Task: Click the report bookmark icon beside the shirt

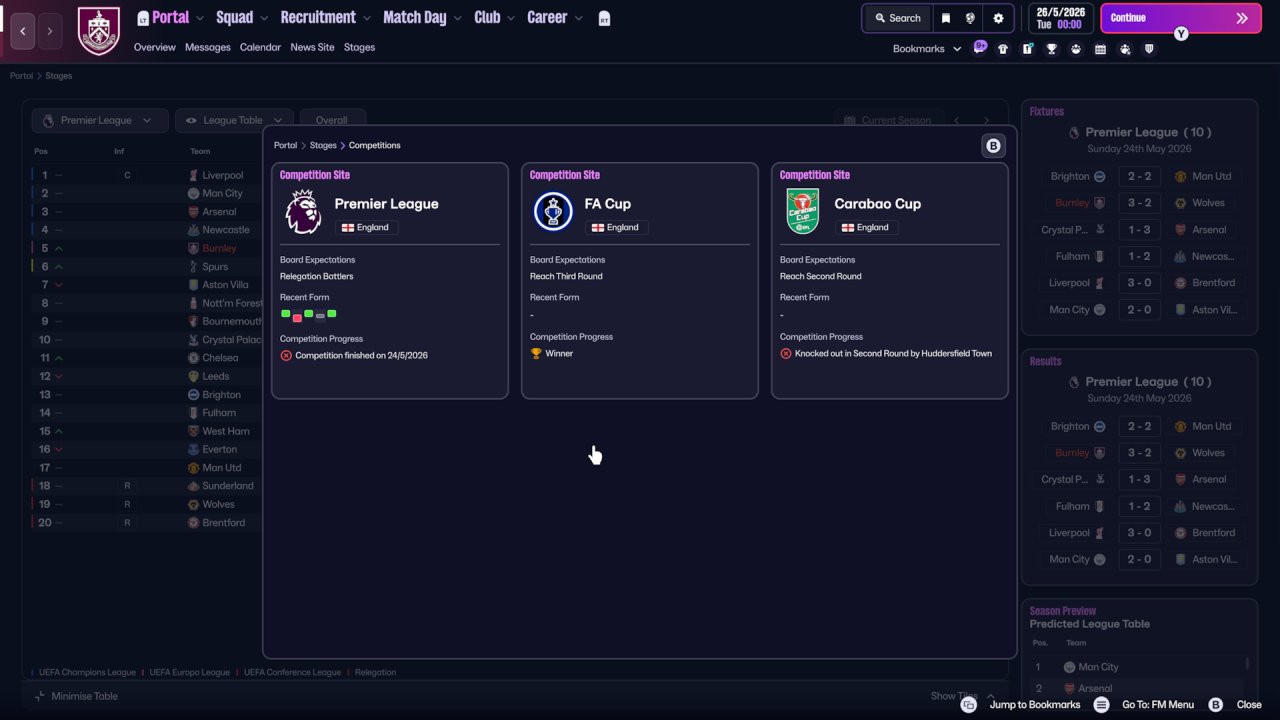Action: (x=1027, y=49)
